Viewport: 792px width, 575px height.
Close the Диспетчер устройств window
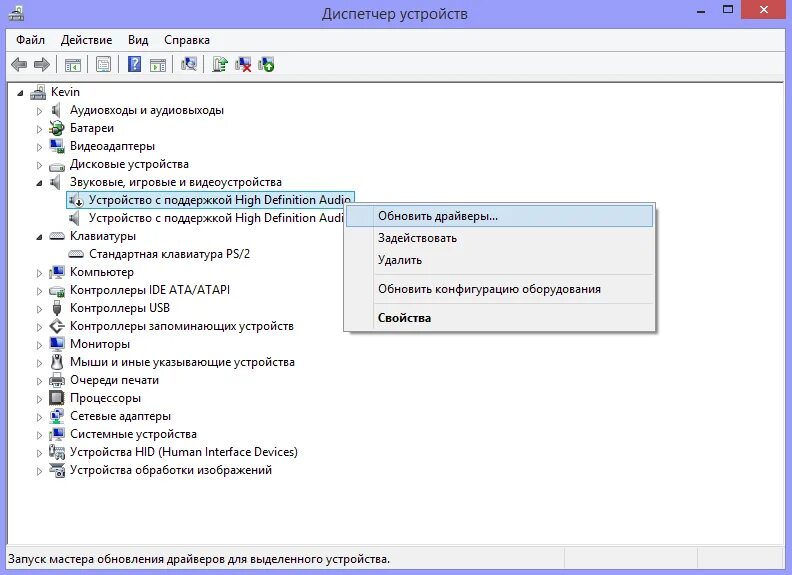tap(763, 10)
